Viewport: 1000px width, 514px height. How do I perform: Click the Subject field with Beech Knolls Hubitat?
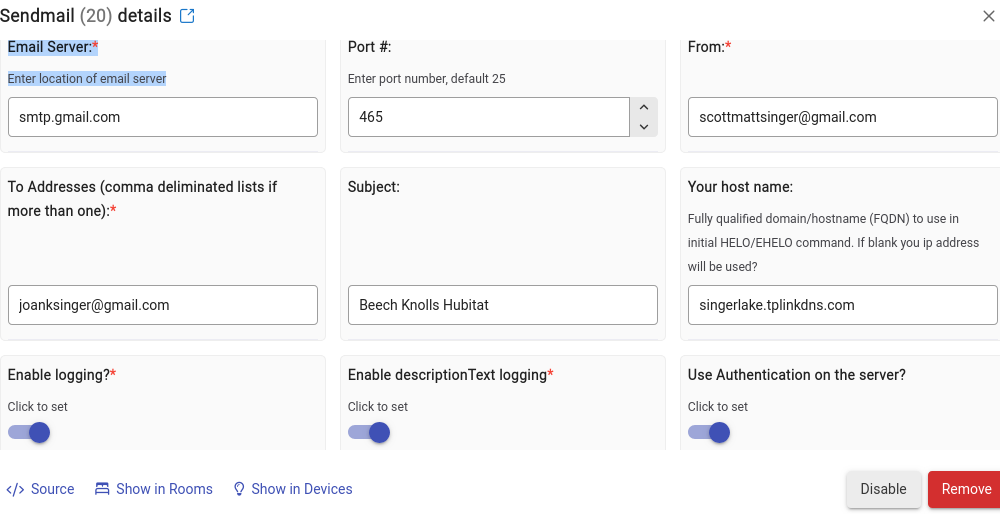[x=503, y=305]
